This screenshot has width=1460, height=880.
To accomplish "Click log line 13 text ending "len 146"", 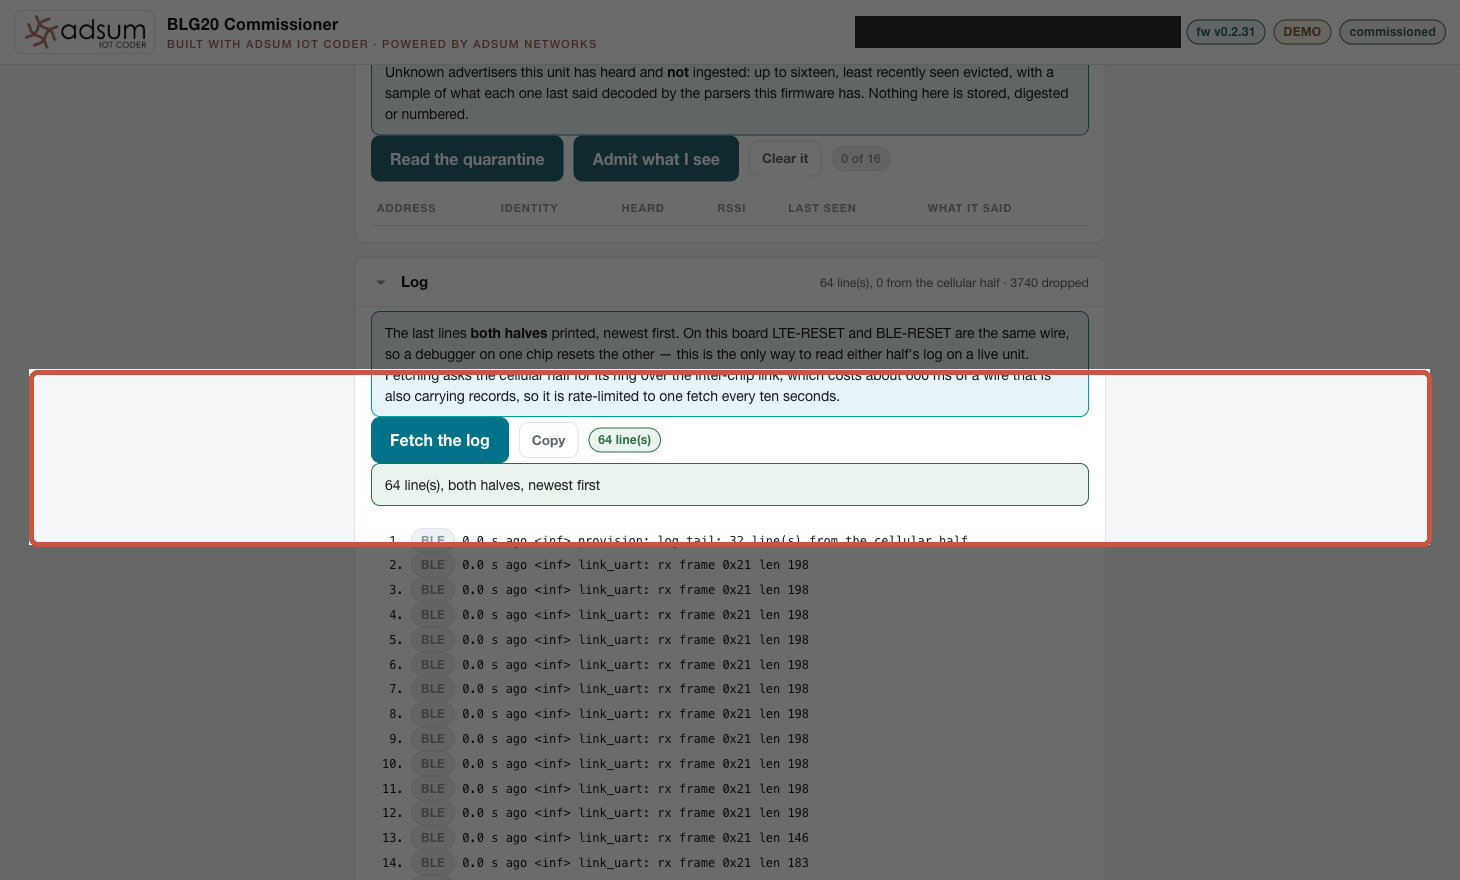I will (635, 838).
